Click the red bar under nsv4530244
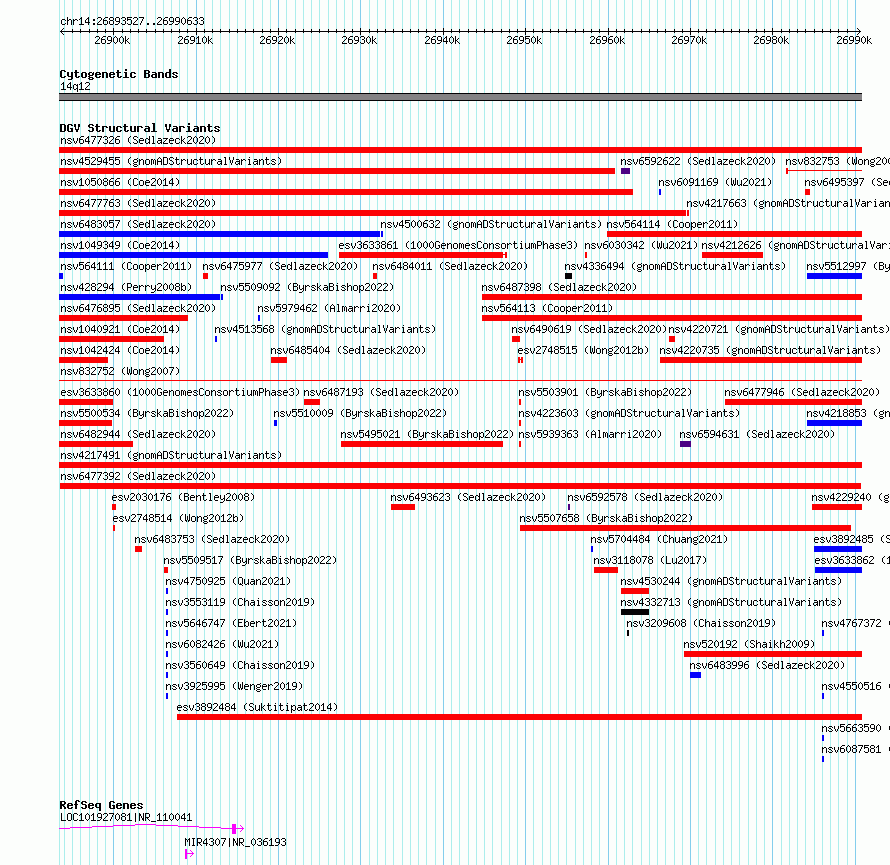890x865 pixels. [635, 591]
